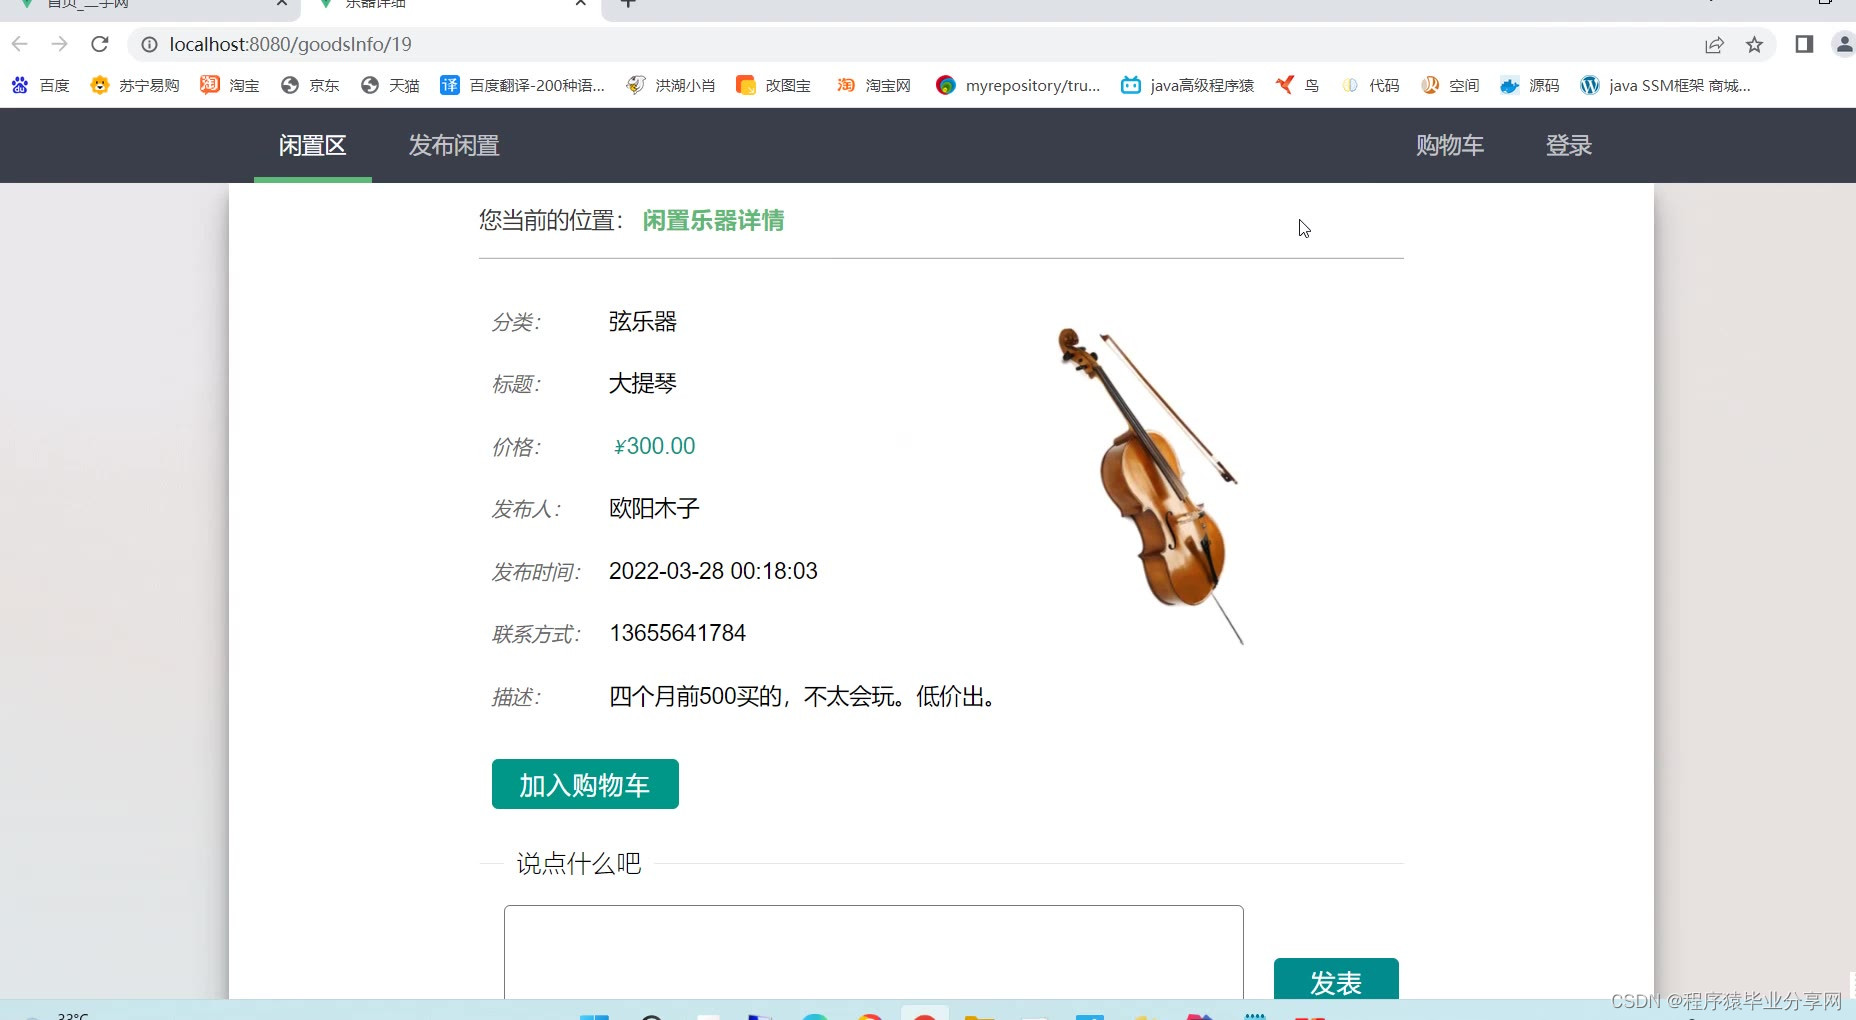This screenshot has width=1856, height=1020.
Task: Reload the page with the refresh icon
Action: click(x=100, y=44)
